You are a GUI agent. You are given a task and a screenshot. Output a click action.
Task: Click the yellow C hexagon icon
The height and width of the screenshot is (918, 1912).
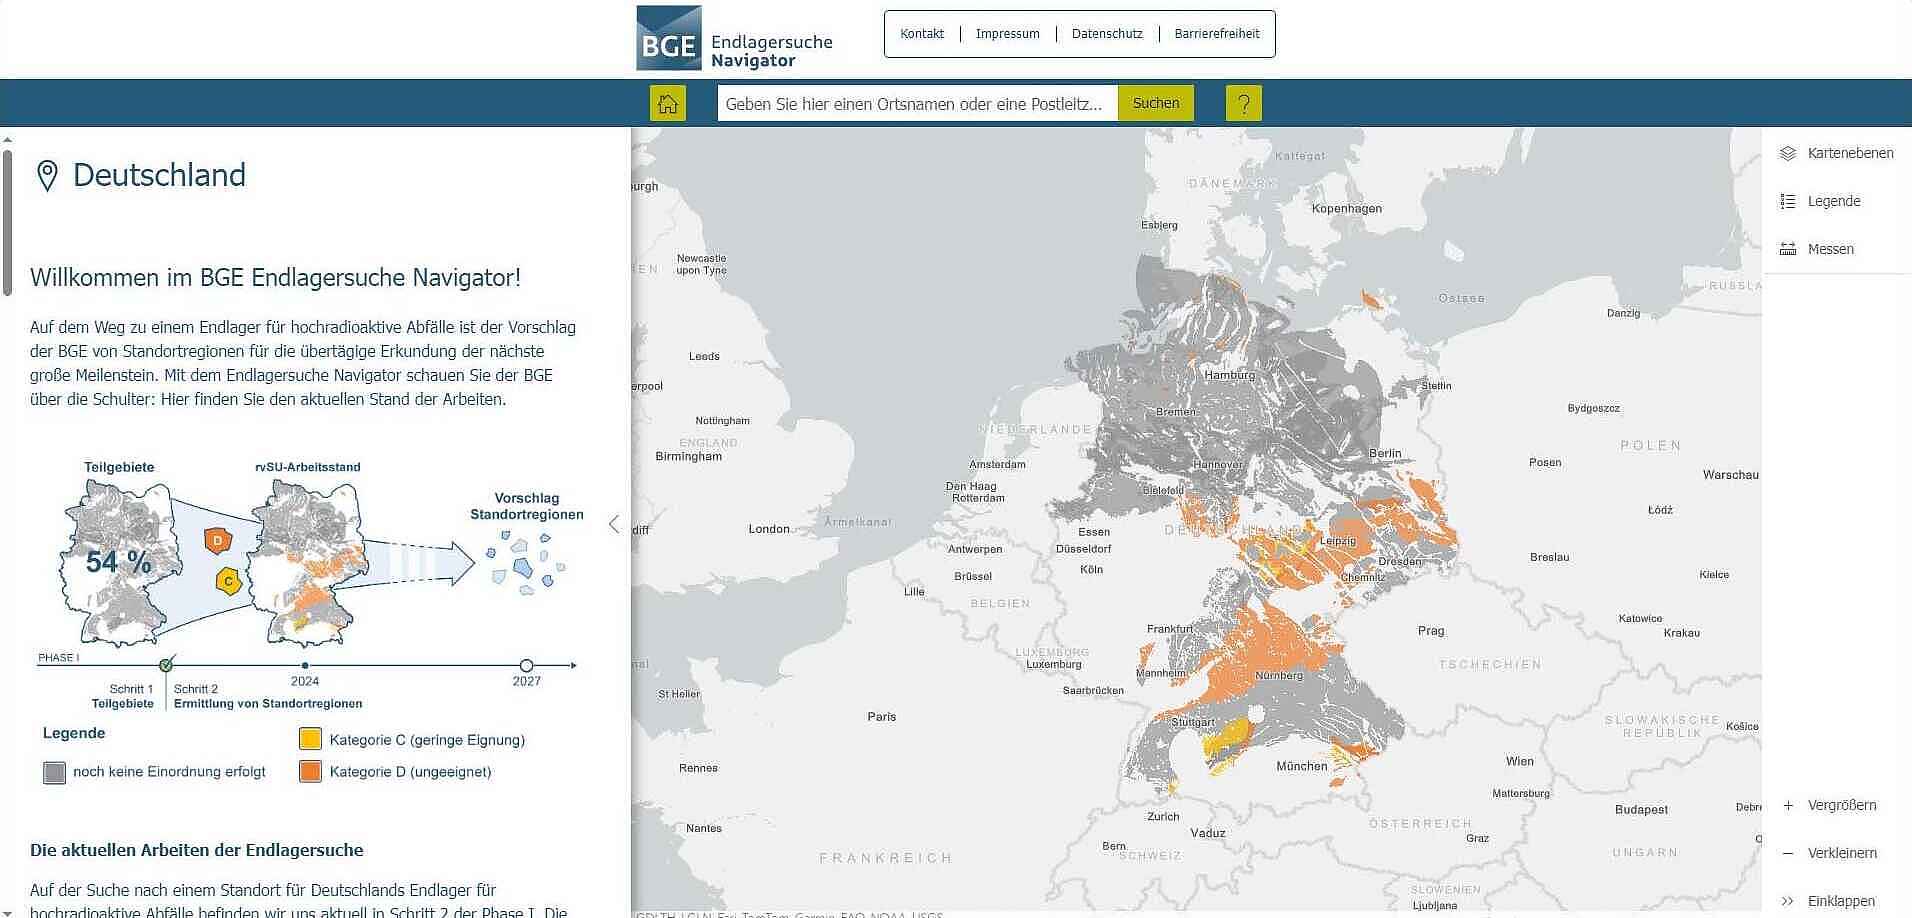tap(229, 581)
